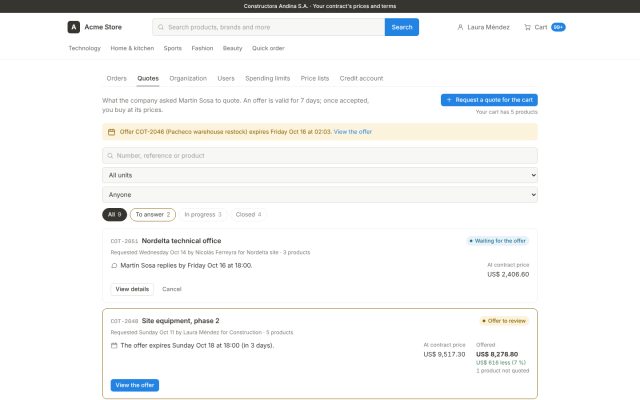Click the 1 product not quoted note
Viewport: 640px width, 400px height.
[x=502, y=371]
